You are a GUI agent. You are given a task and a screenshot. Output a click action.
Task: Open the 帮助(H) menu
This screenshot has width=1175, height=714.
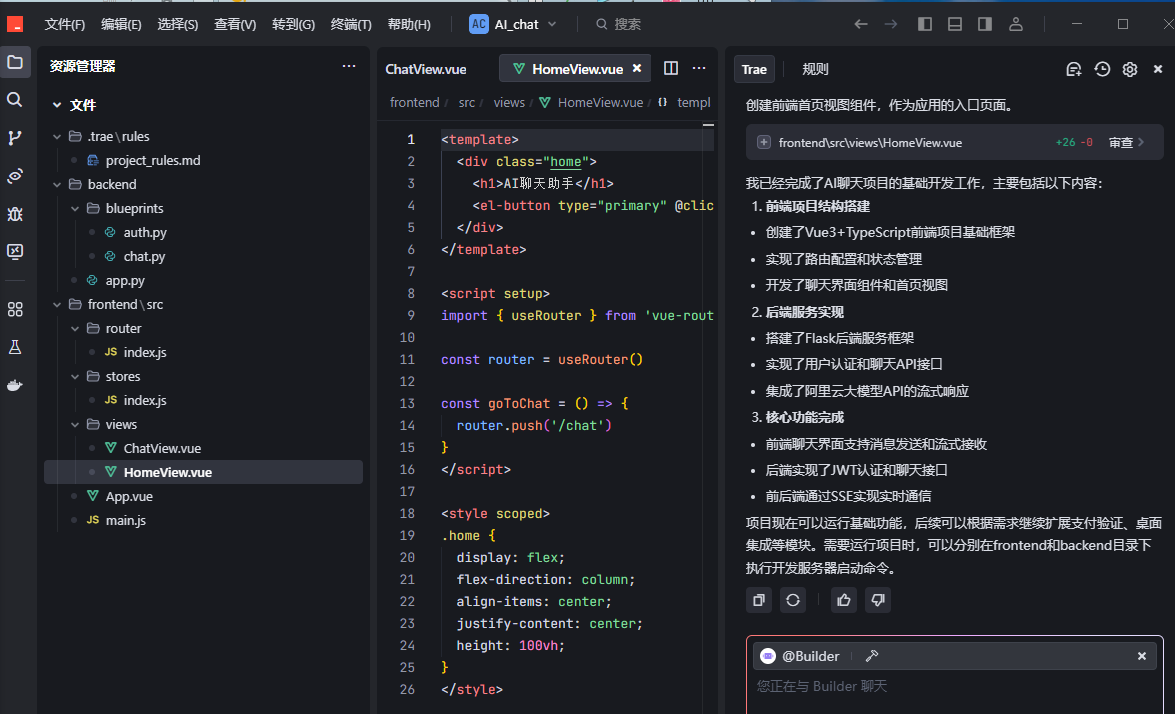tap(408, 24)
